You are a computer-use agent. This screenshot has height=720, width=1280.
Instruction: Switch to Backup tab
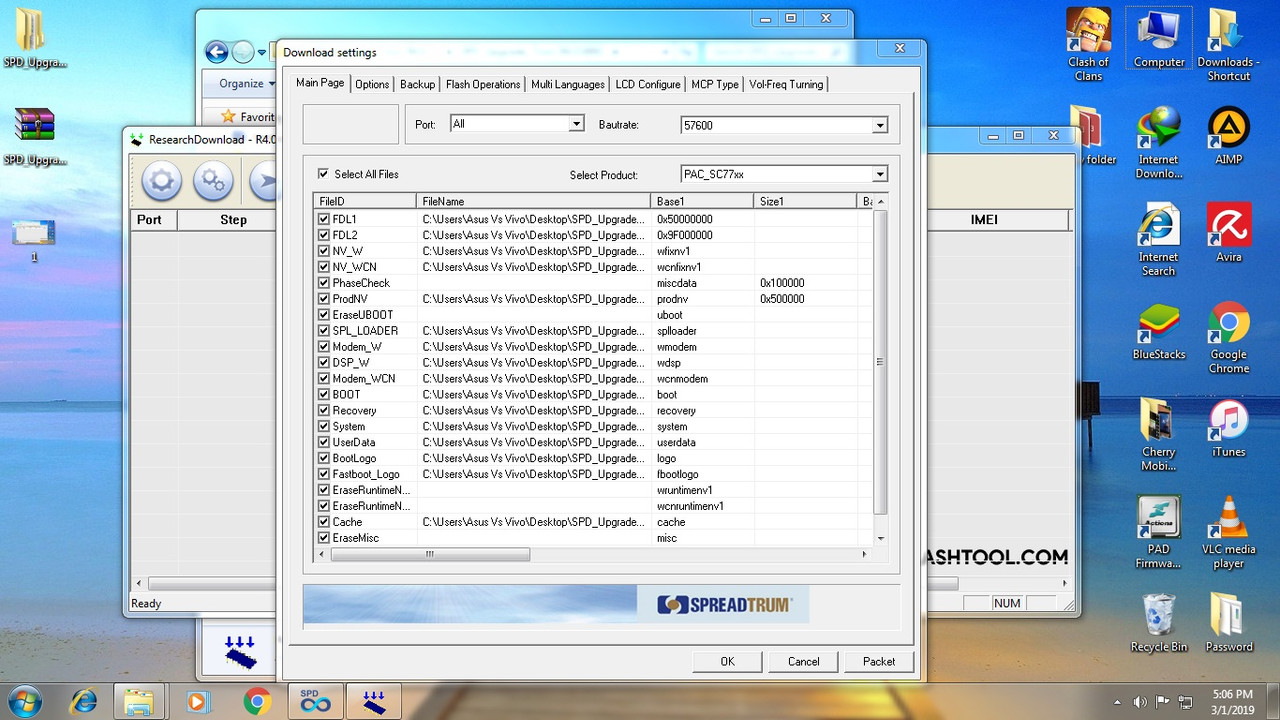[x=418, y=84]
